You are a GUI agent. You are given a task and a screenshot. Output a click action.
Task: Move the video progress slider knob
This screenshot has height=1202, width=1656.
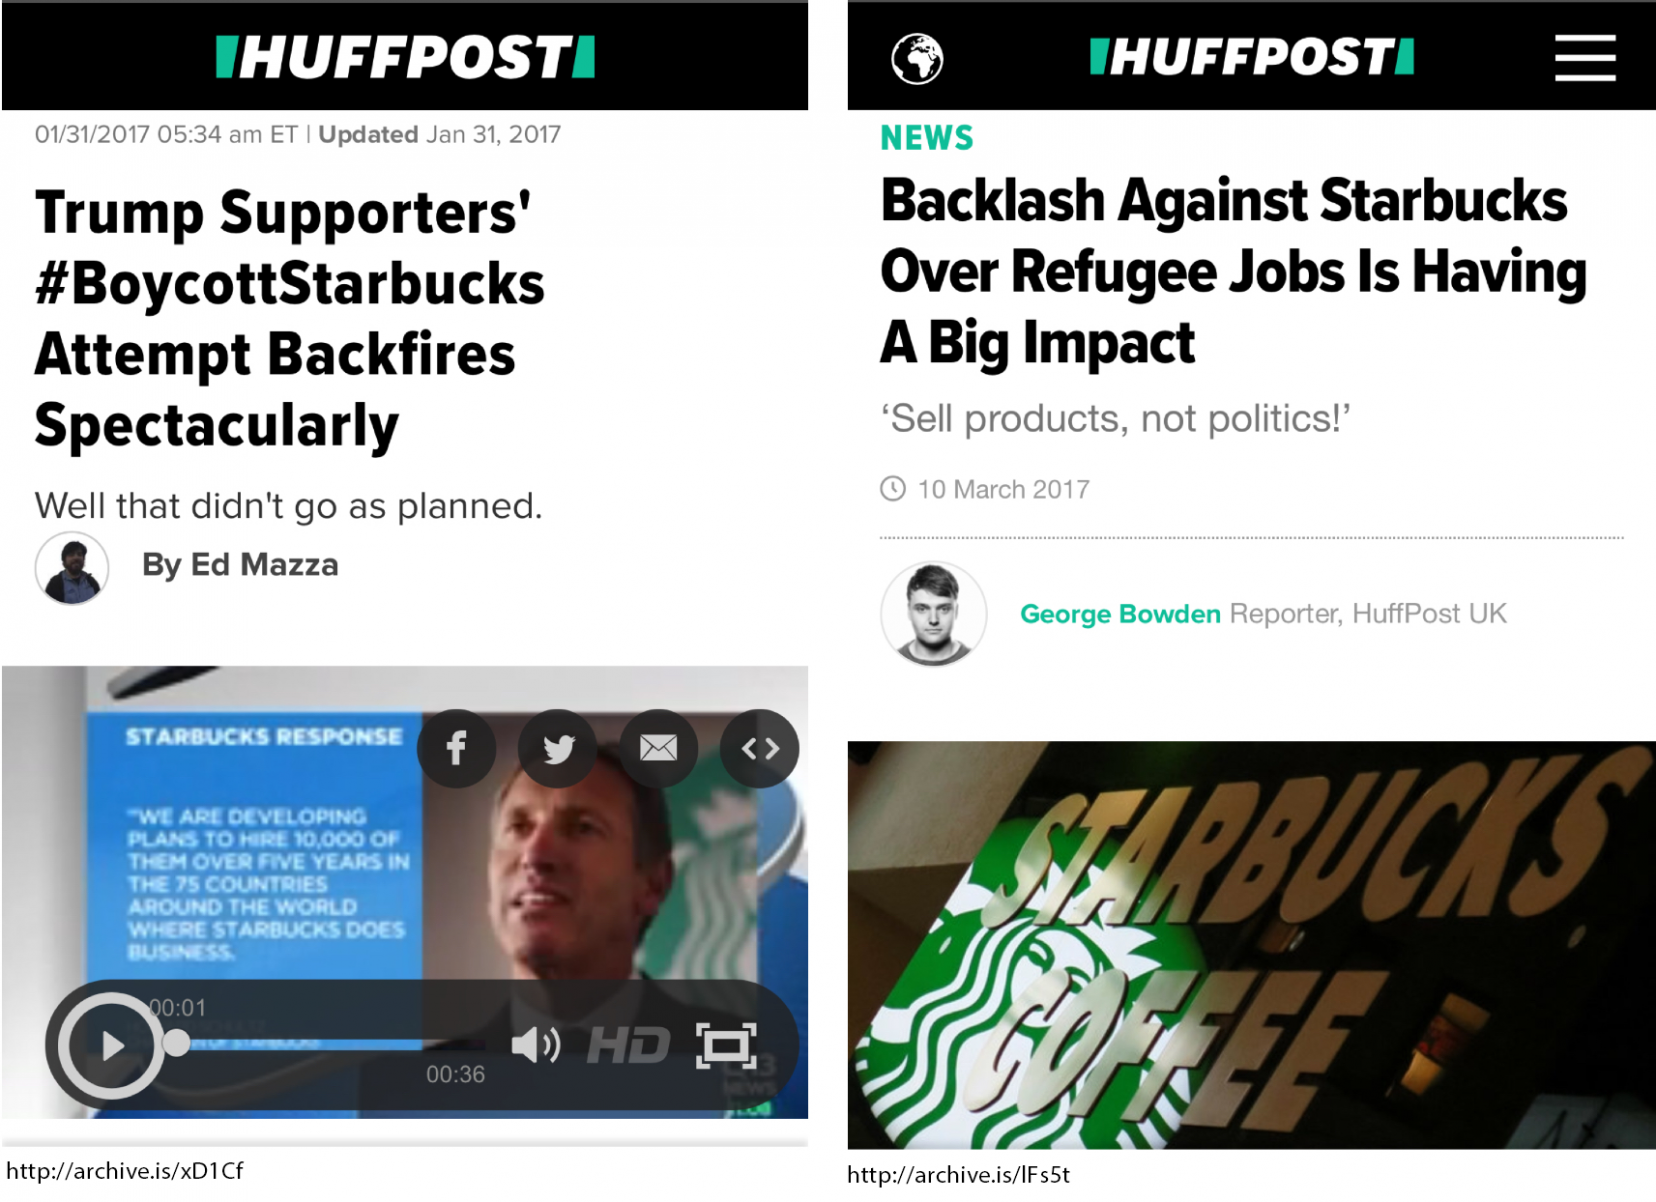[x=176, y=1044]
